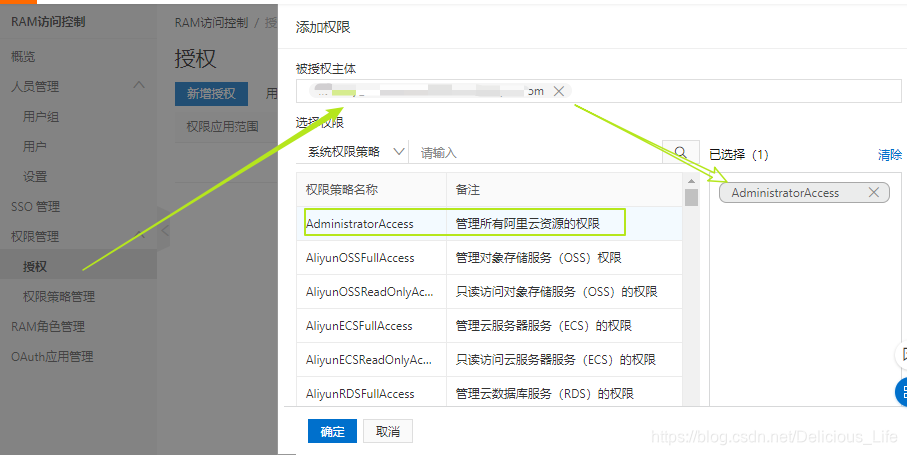Cancel with the 取消 button

tap(388, 431)
